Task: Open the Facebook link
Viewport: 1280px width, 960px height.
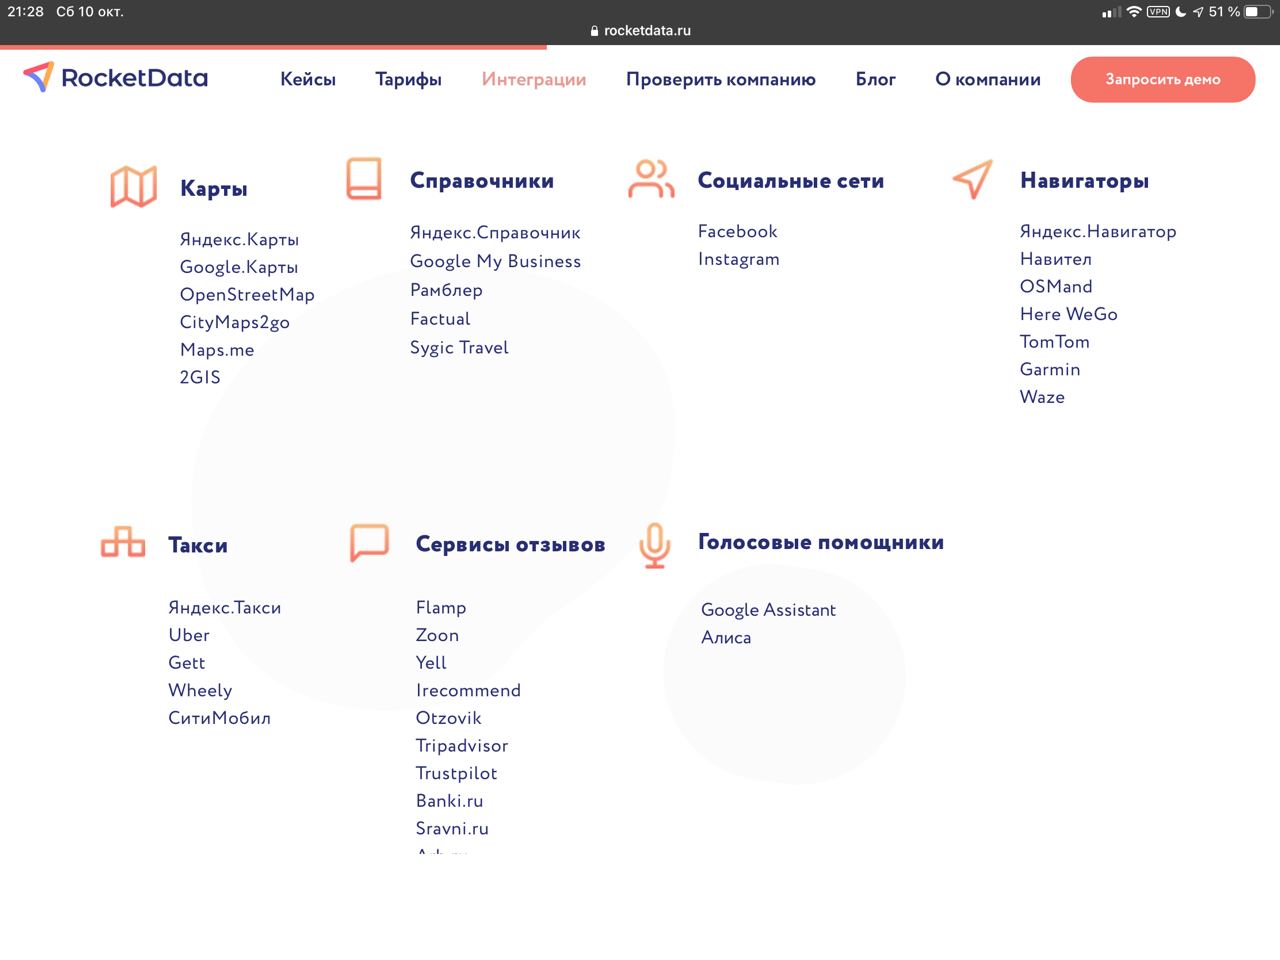Action: (737, 231)
